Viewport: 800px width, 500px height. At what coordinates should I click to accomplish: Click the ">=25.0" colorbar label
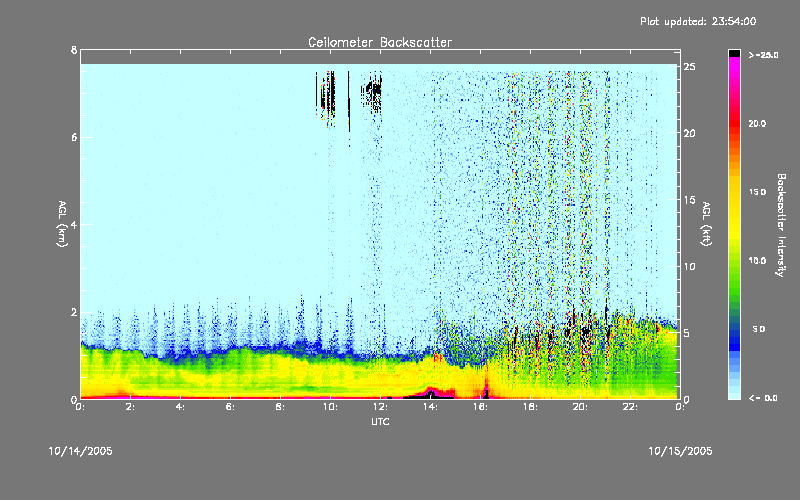(763, 55)
